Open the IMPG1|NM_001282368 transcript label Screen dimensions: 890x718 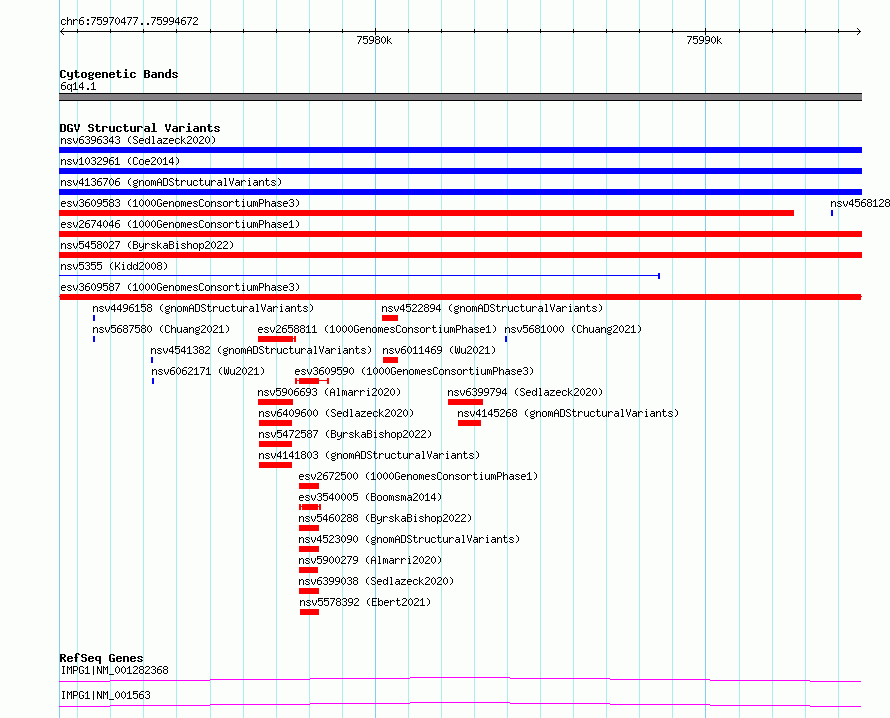115,670
